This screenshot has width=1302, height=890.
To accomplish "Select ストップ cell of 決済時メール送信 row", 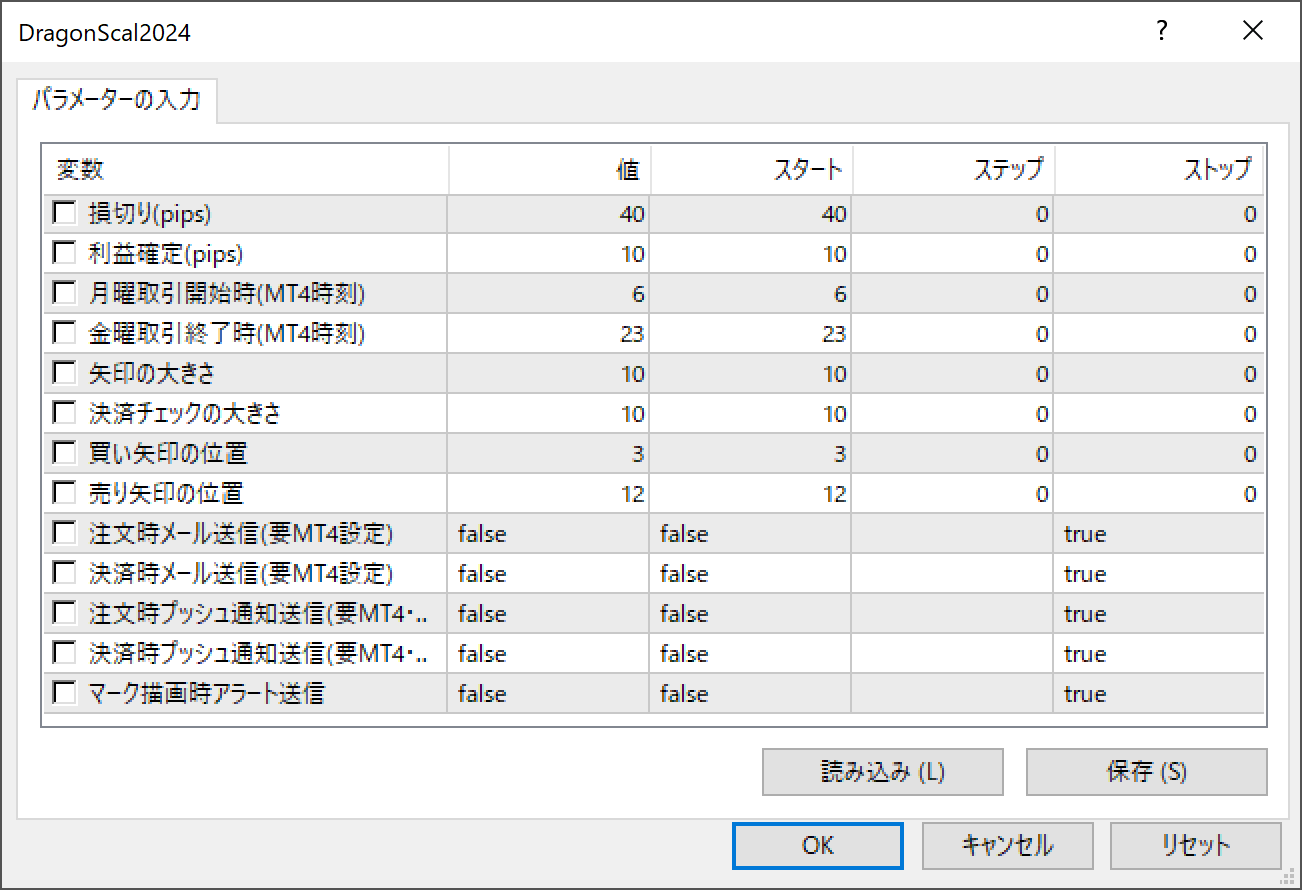I will [x=1159, y=573].
